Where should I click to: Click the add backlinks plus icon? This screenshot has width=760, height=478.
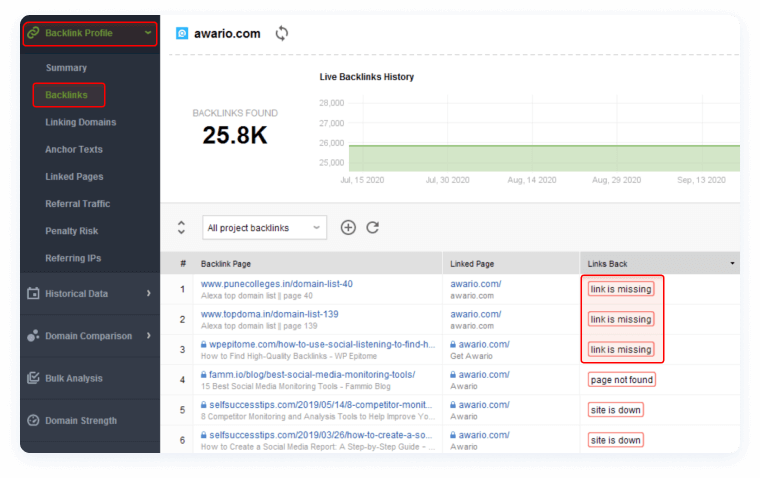pyautogui.click(x=348, y=227)
